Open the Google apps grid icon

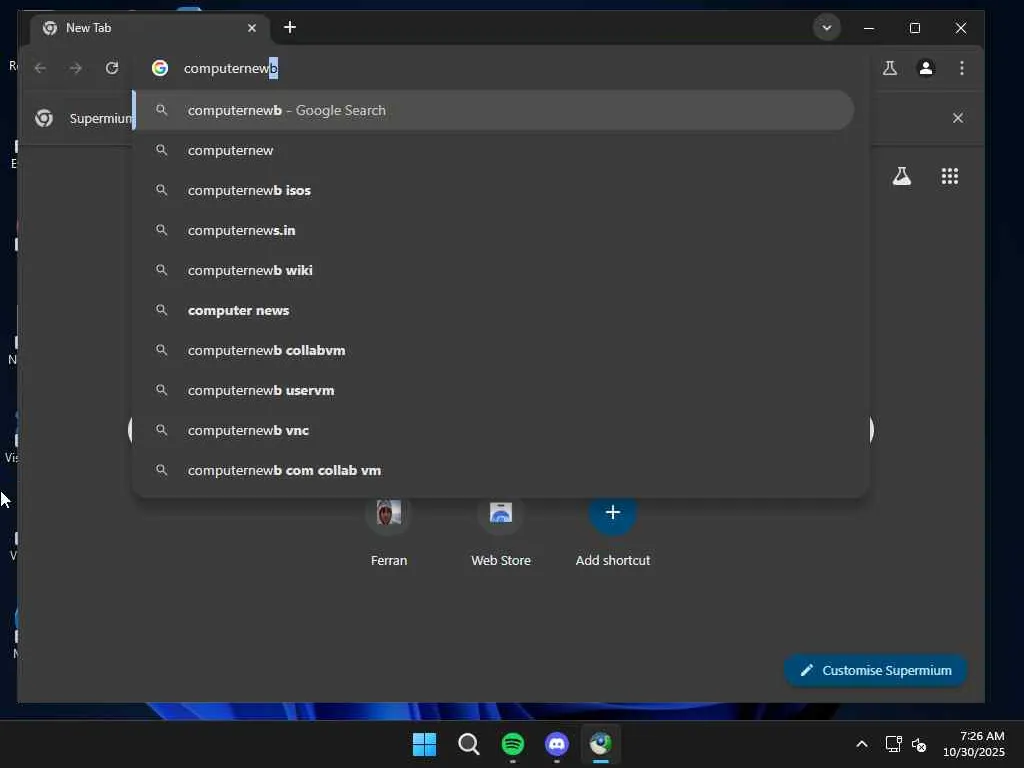pyautogui.click(x=950, y=176)
